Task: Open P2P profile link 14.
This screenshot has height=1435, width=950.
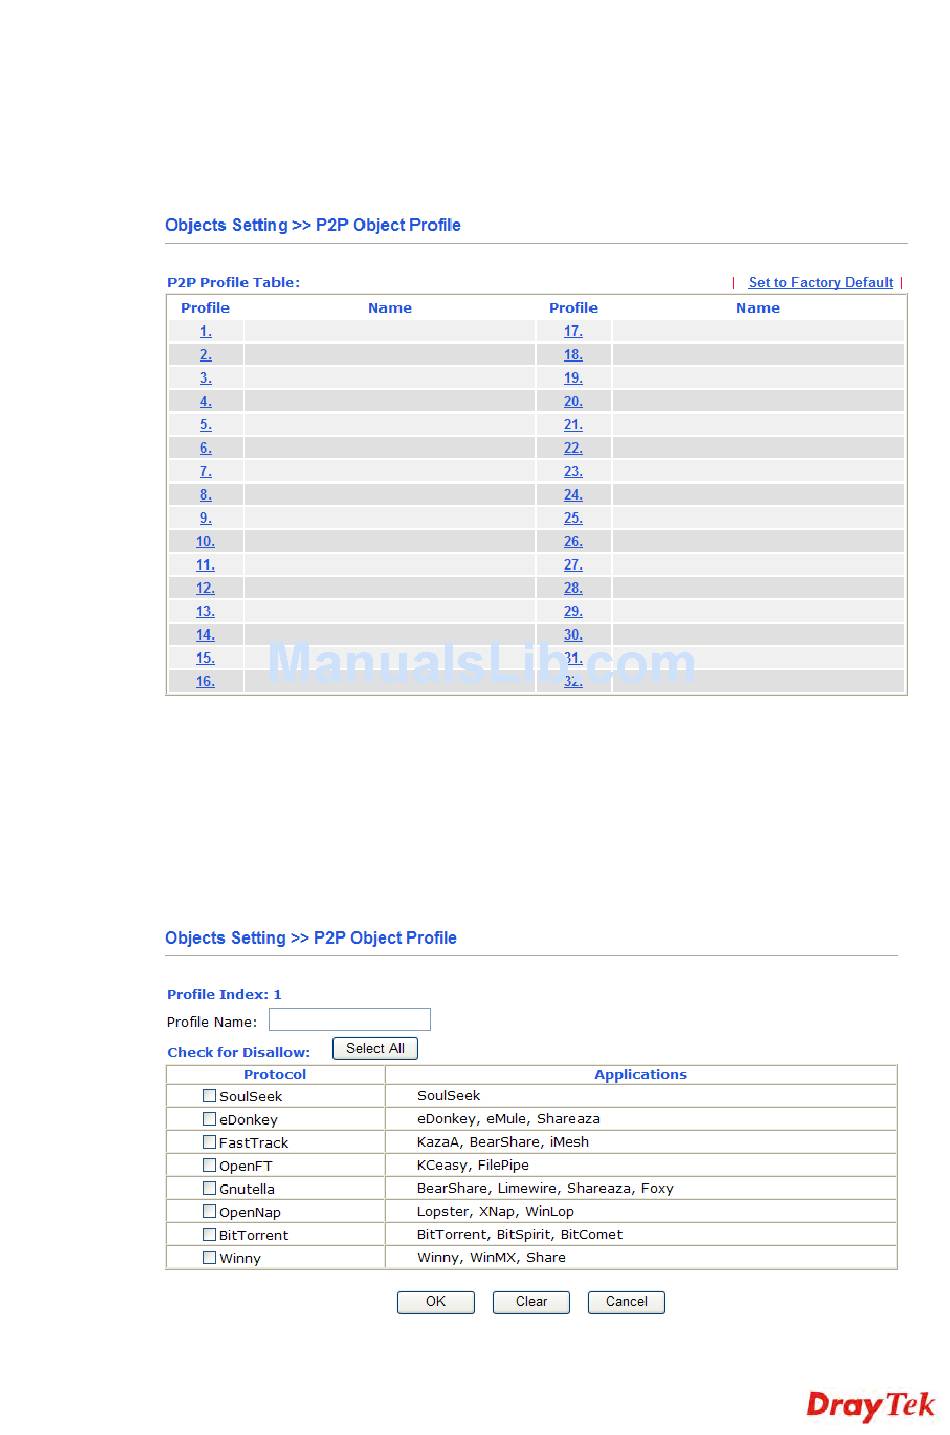Action: pyautogui.click(x=205, y=635)
